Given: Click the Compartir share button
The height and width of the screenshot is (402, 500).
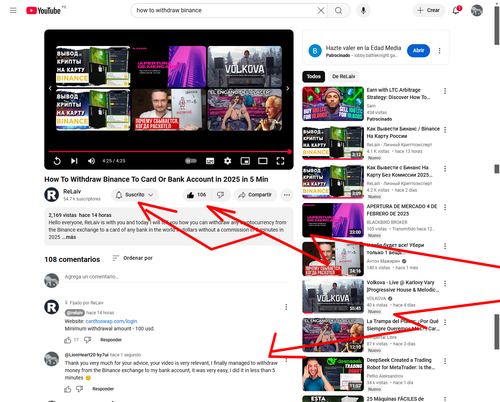Looking at the screenshot, I should tap(255, 195).
